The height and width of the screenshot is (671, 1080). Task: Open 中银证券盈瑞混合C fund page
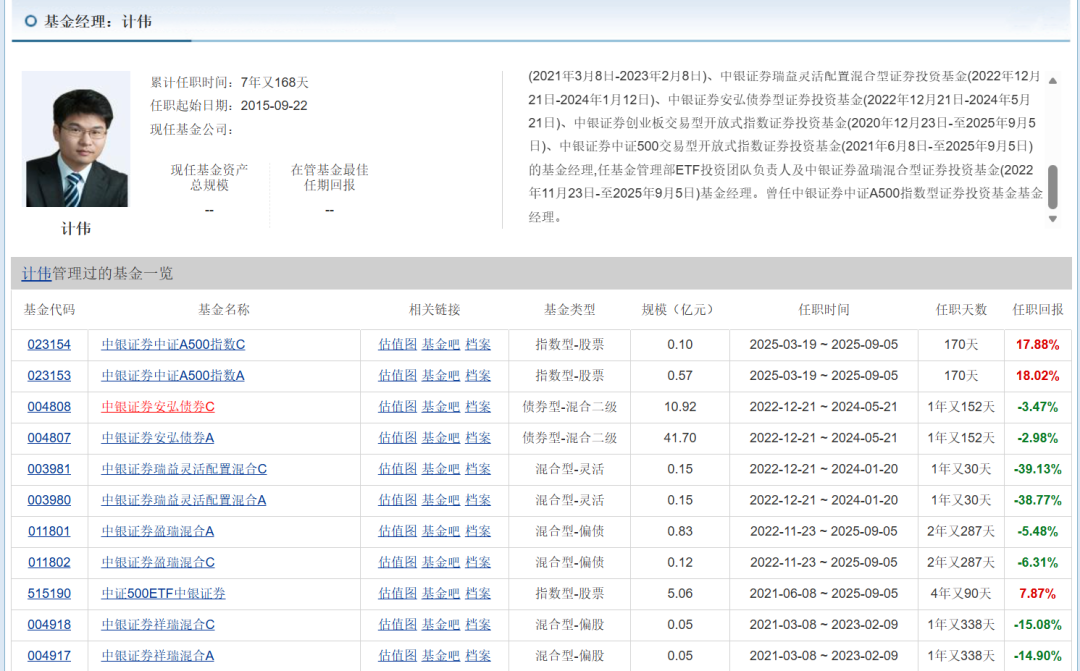coord(158,562)
